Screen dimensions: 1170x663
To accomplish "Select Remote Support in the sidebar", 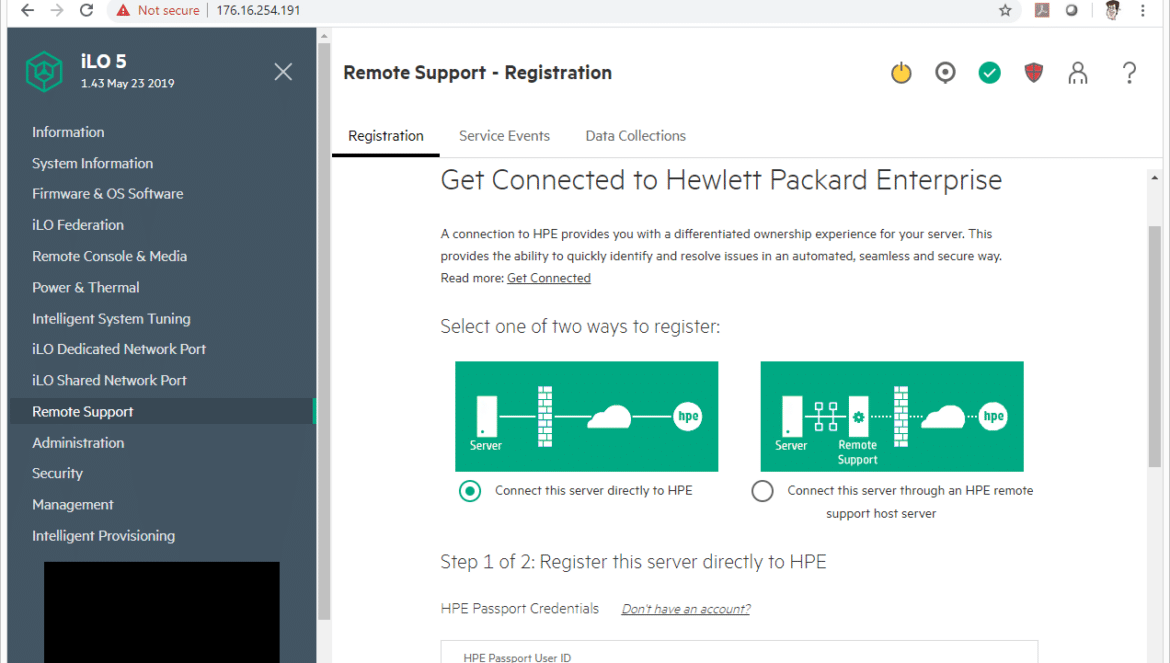I will (162, 412).
